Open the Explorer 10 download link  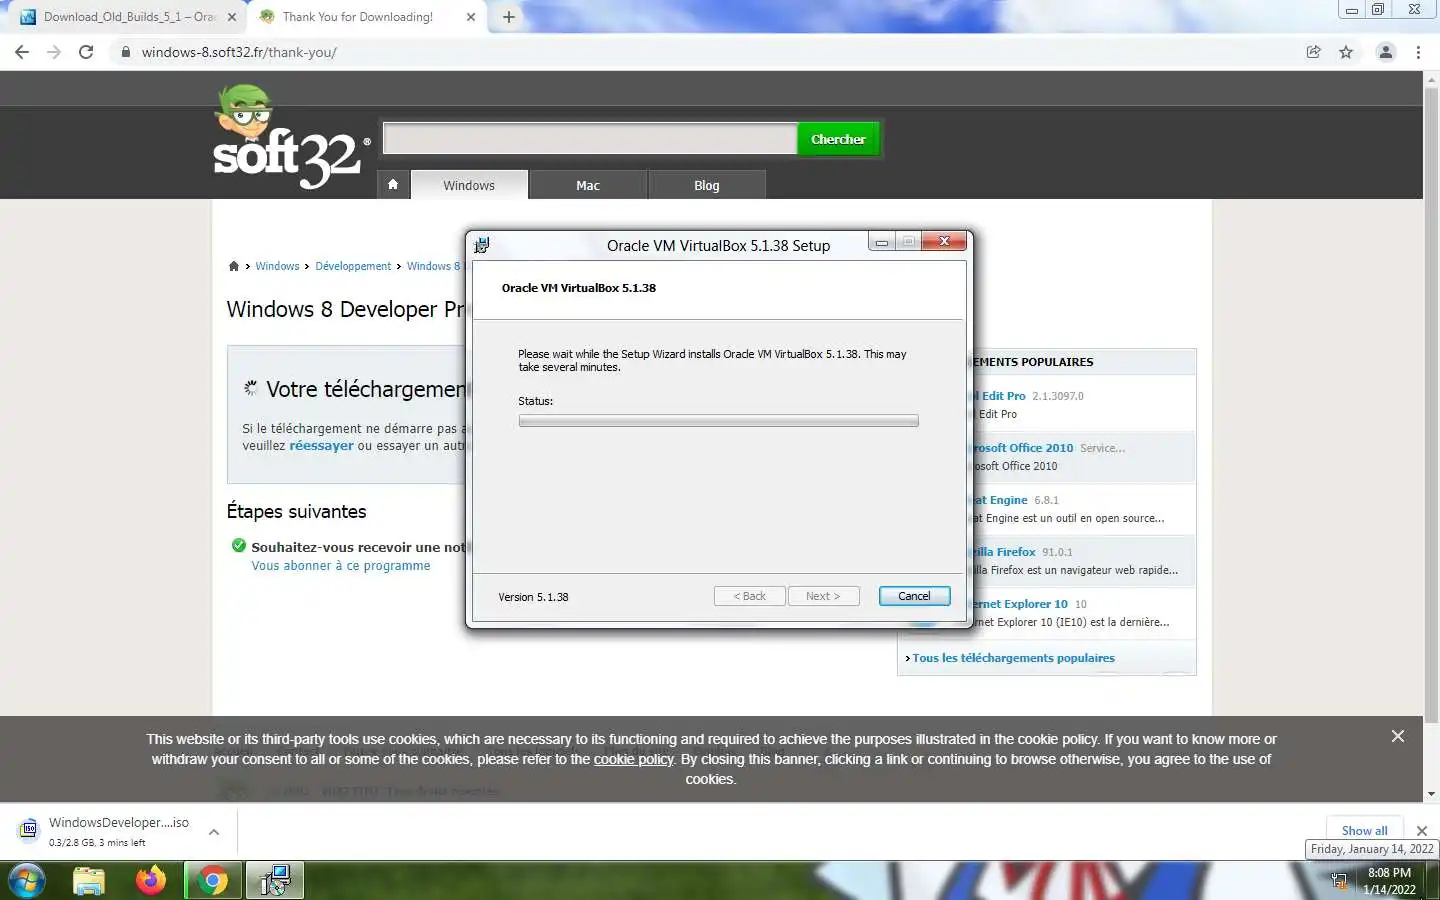click(1022, 604)
